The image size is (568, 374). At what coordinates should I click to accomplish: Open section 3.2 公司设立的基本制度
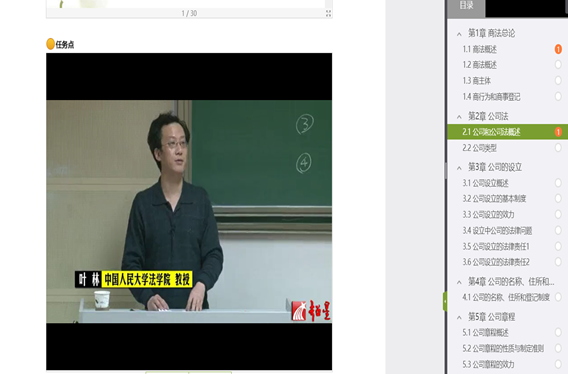pos(494,199)
